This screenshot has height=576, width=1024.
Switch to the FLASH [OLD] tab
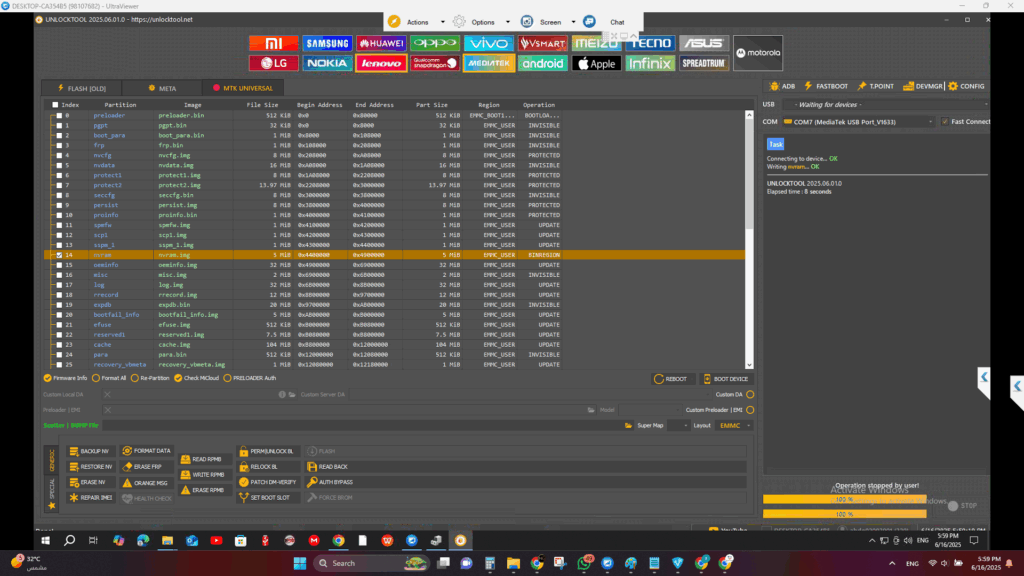pos(82,88)
